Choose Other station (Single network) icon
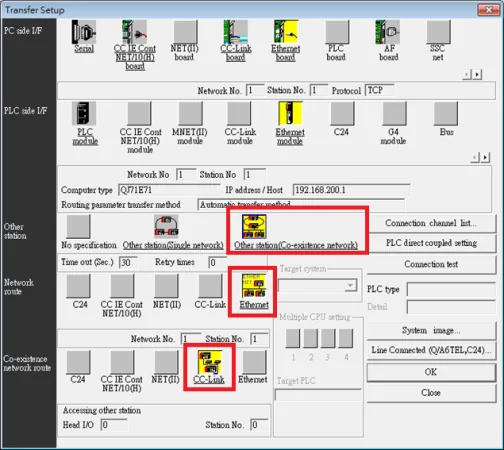Viewport: 504px width, 450px height. (x=166, y=227)
